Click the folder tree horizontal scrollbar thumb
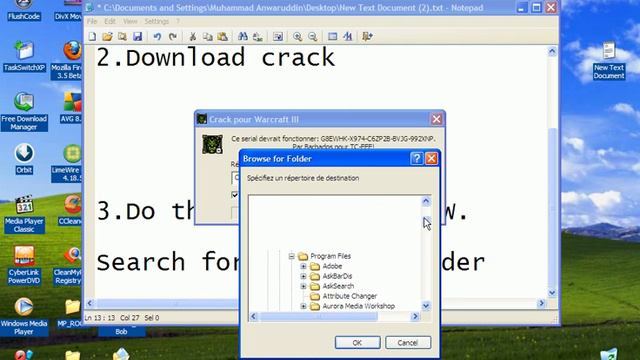 (318, 317)
